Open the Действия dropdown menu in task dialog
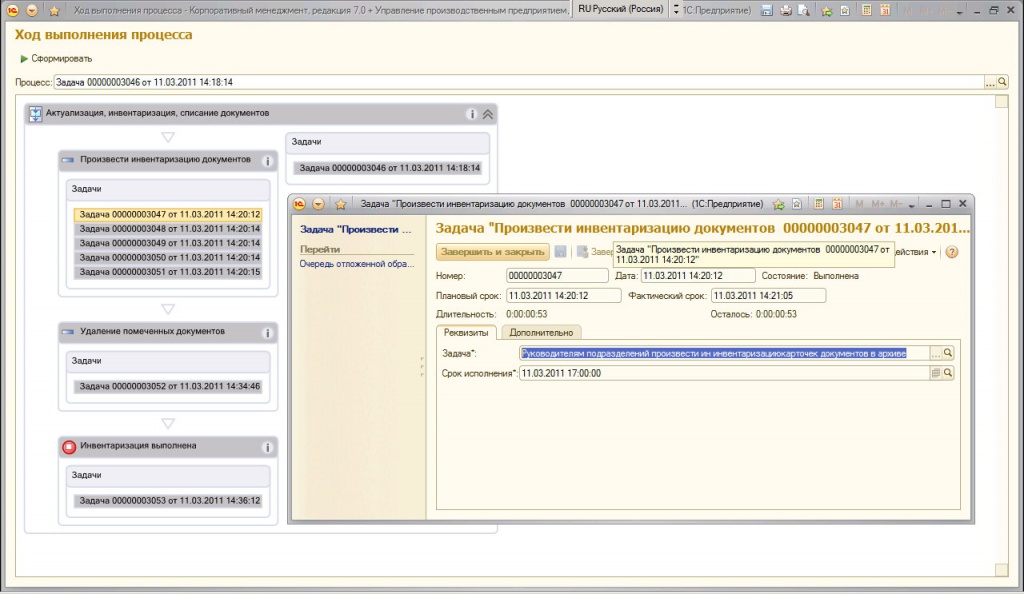The image size is (1024, 594). coord(916,252)
